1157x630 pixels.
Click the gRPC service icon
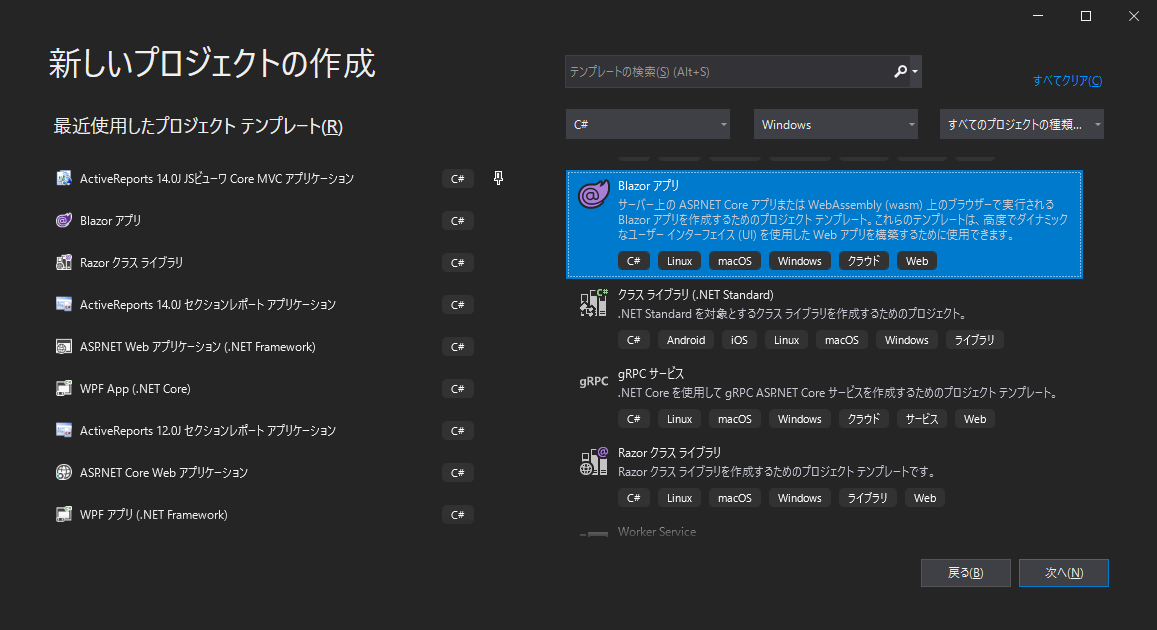pyautogui.click(x=594, y=381)
